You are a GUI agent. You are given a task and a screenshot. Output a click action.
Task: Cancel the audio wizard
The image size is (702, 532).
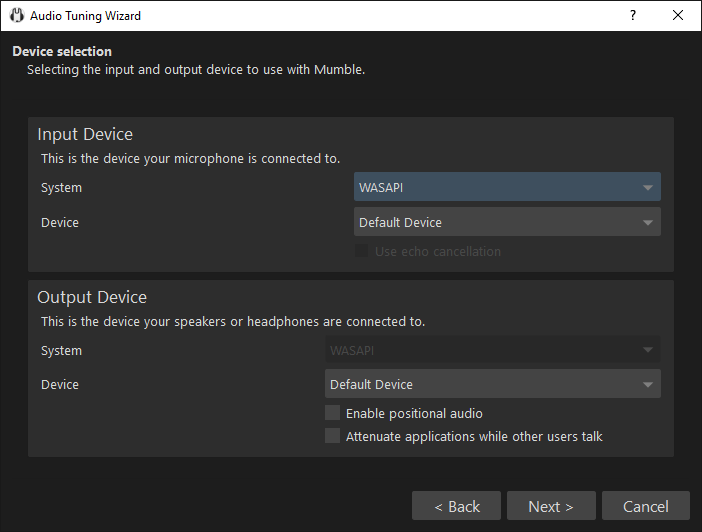[x=645, y=506]
